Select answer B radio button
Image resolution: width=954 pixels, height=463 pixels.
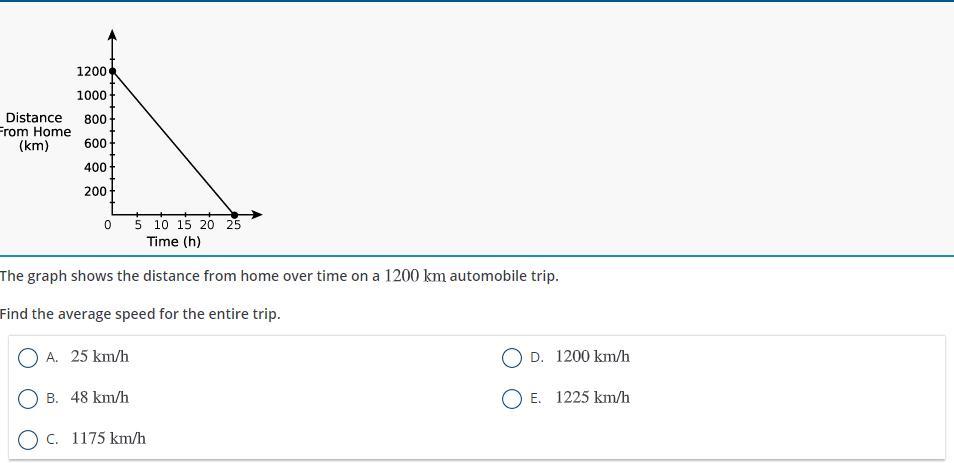click(x=28, y=399)
